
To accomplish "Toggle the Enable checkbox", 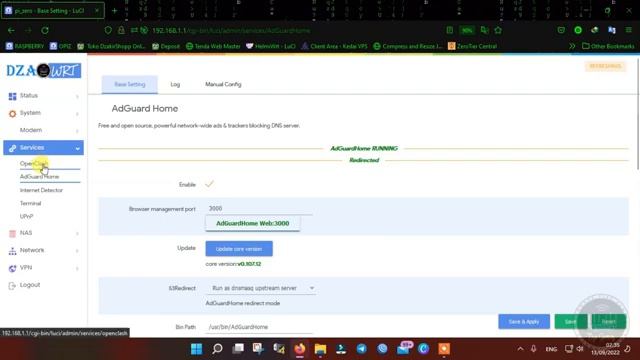I will tap(209, 184).
